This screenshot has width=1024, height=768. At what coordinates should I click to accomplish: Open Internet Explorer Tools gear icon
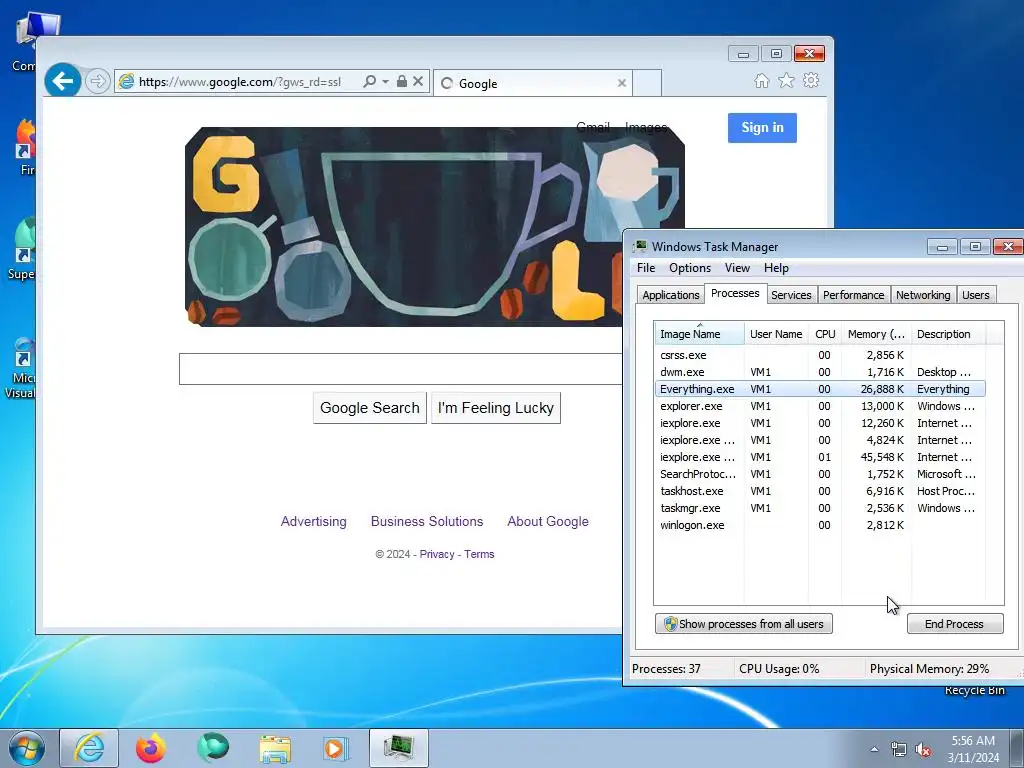(811, 80)
